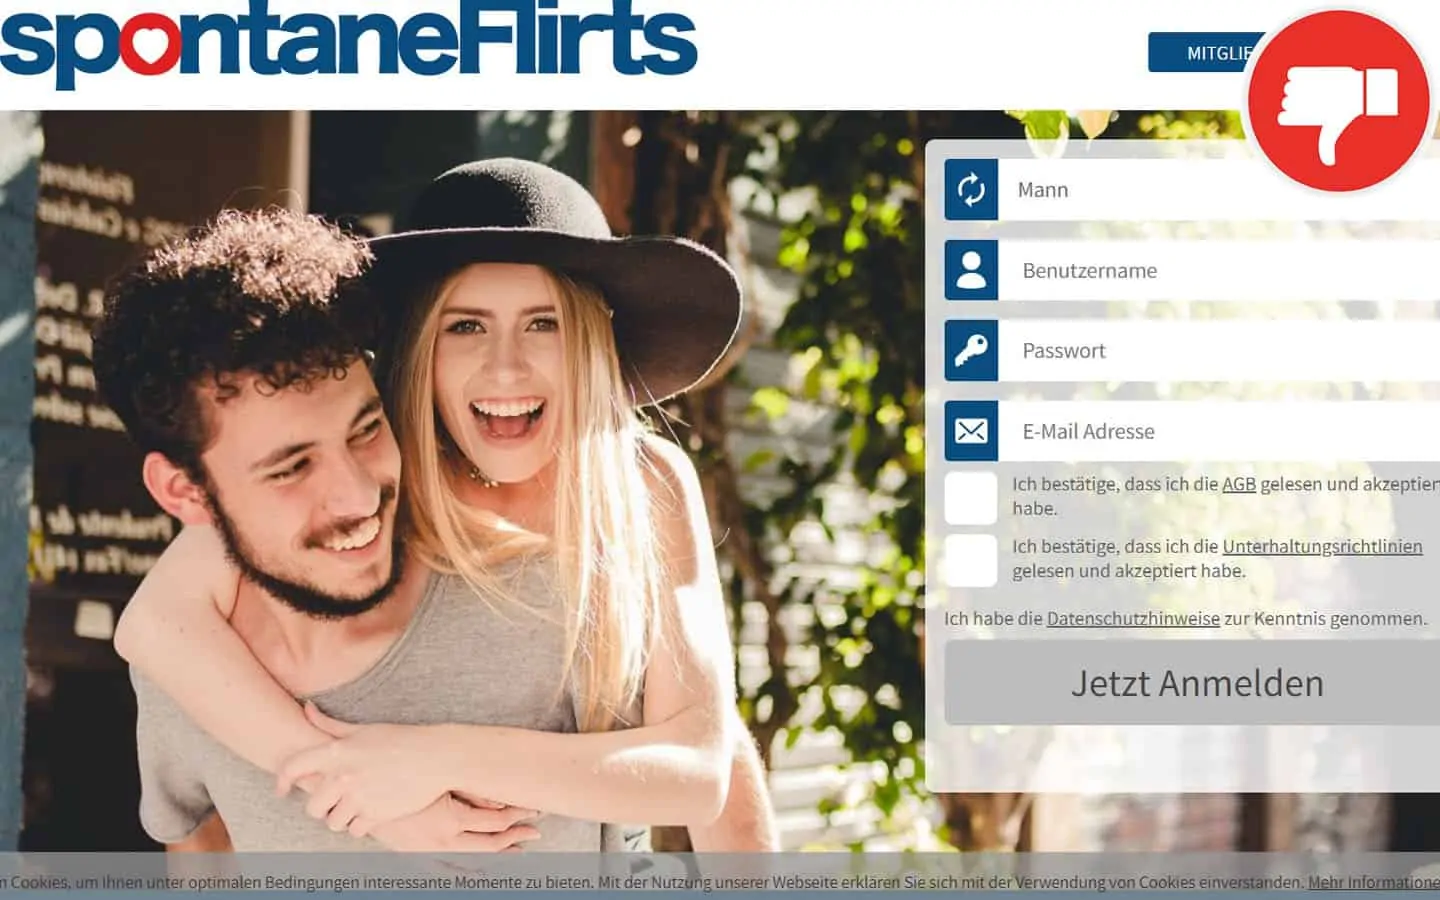Follow the Datenschutzhinweise link

[1132, 619]
